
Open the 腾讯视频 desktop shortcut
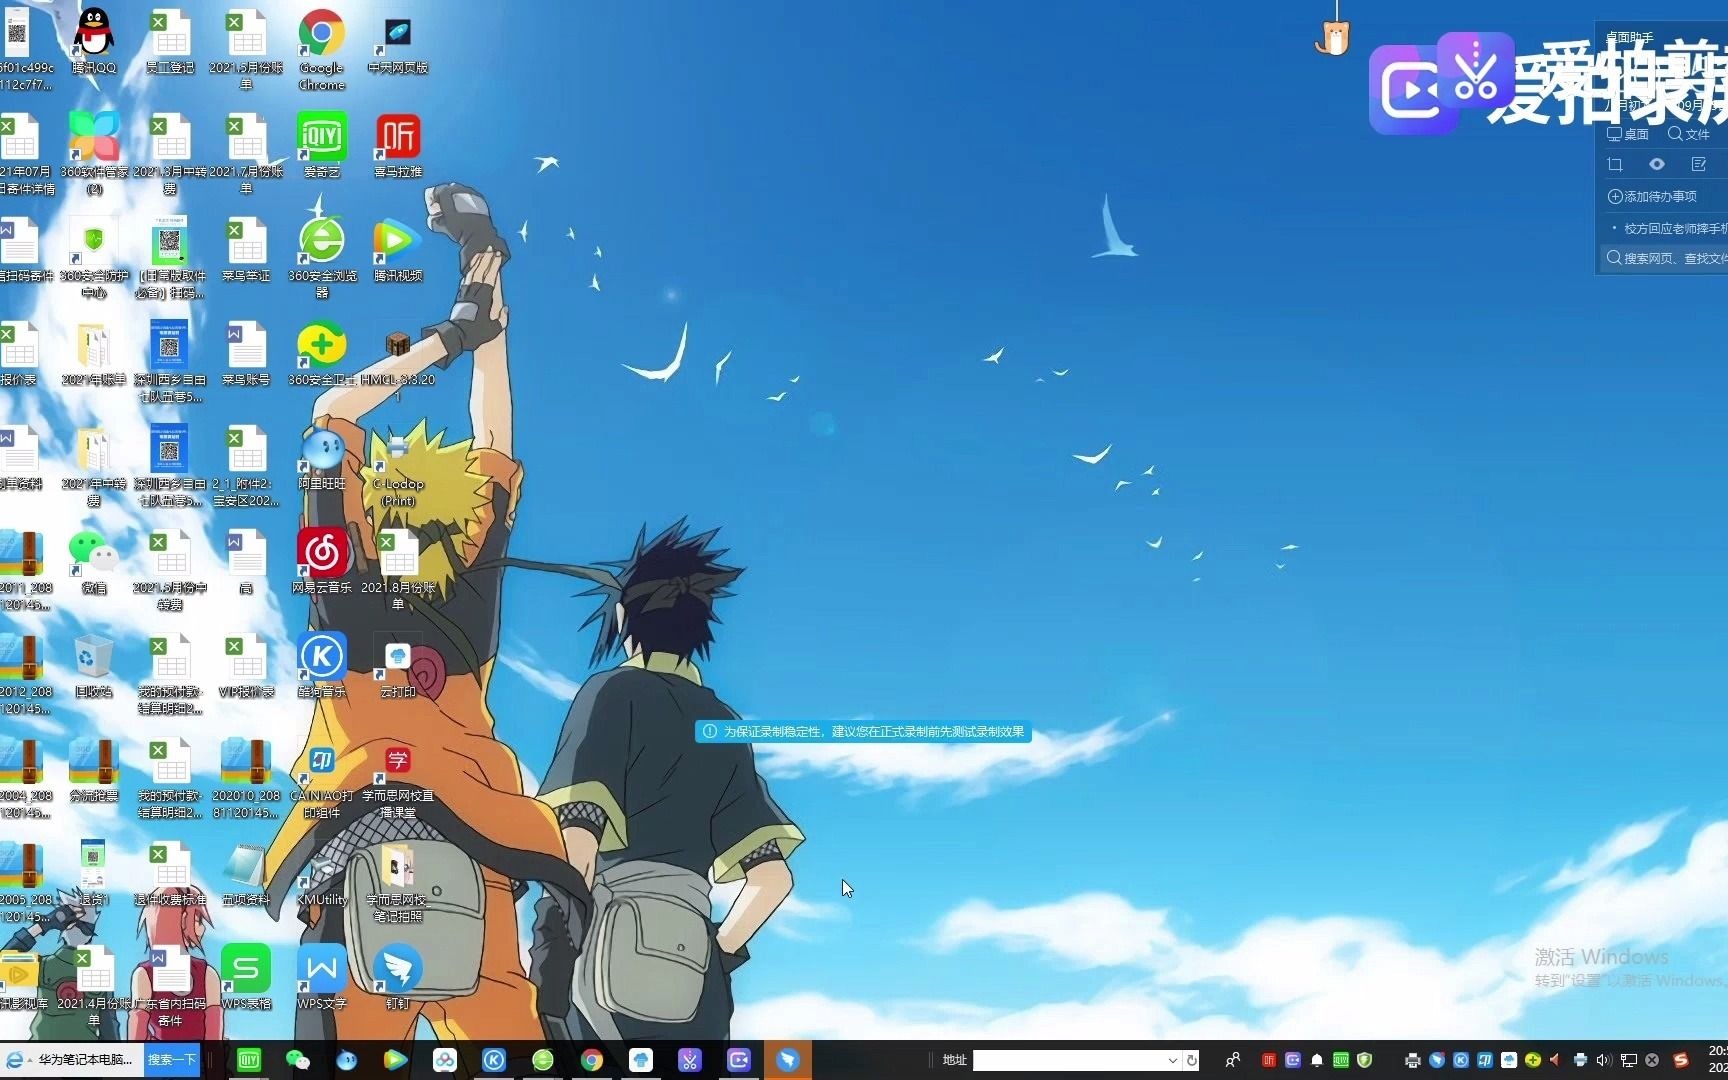[x=398, y=250]
